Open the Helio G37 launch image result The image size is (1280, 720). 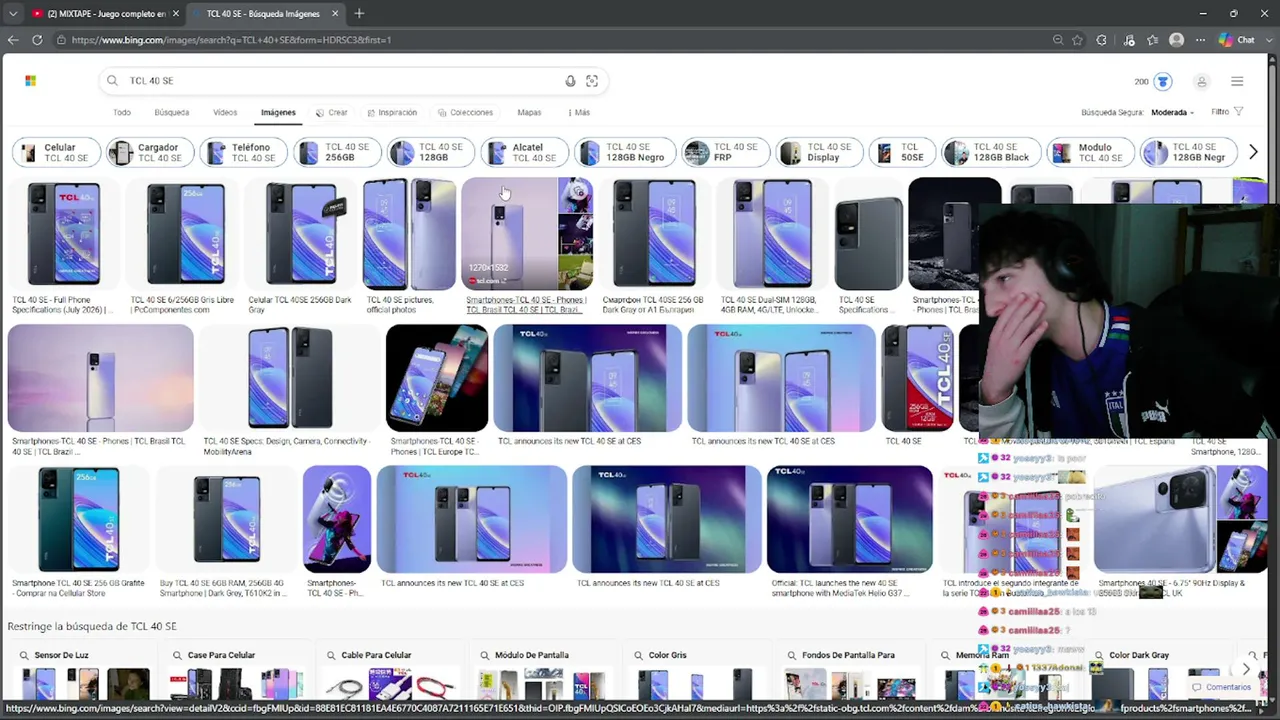coord(849,519)
